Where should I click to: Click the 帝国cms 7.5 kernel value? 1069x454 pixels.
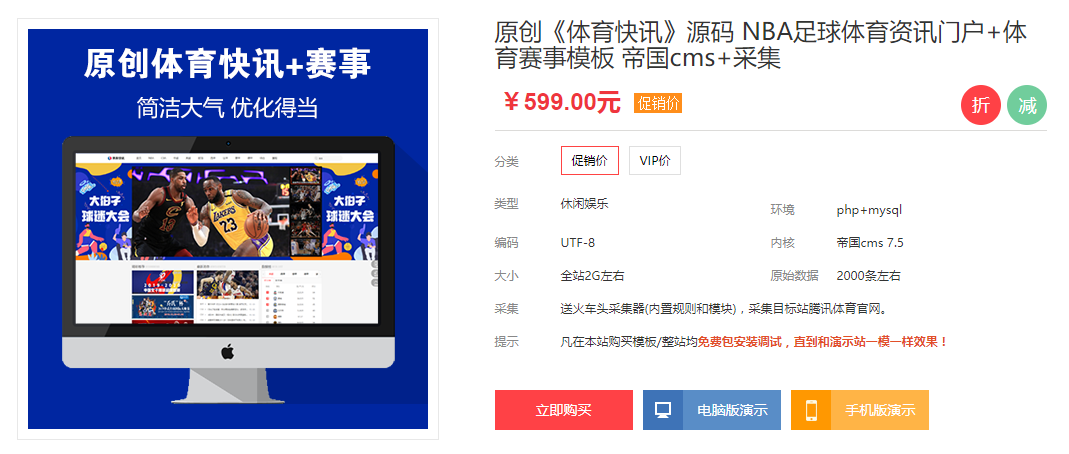[x=870, y=243]
